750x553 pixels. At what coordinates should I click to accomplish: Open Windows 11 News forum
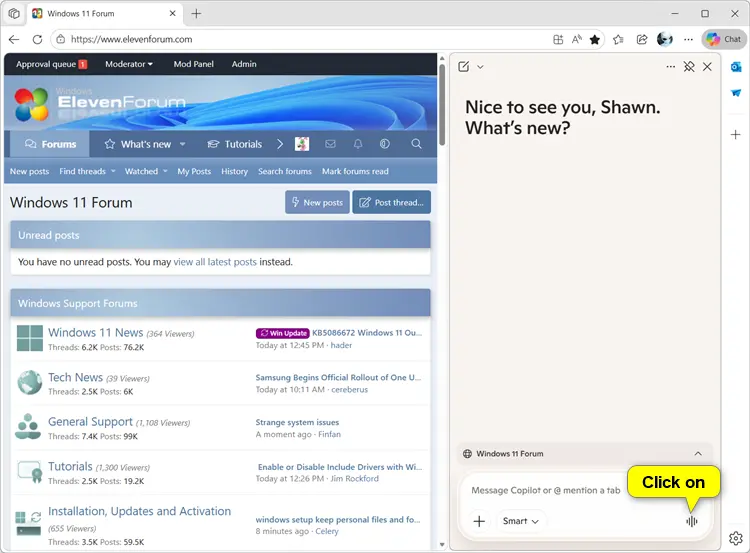pos(96,332)
